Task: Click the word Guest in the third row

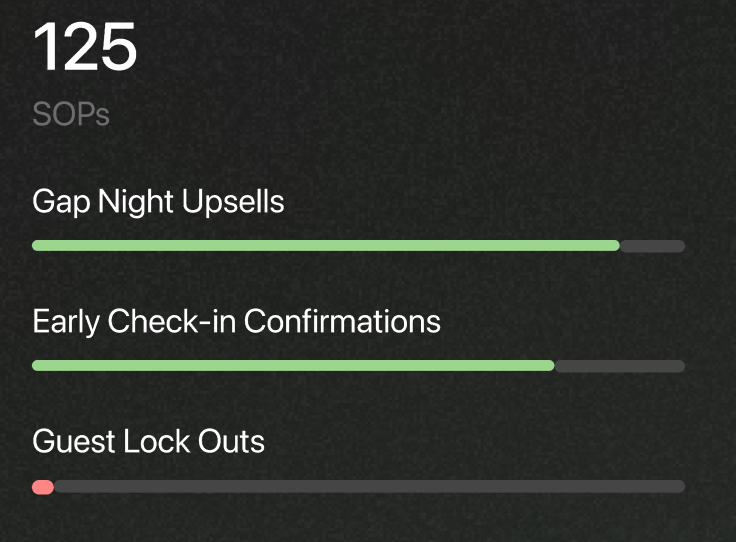Action: pos(73,441)
